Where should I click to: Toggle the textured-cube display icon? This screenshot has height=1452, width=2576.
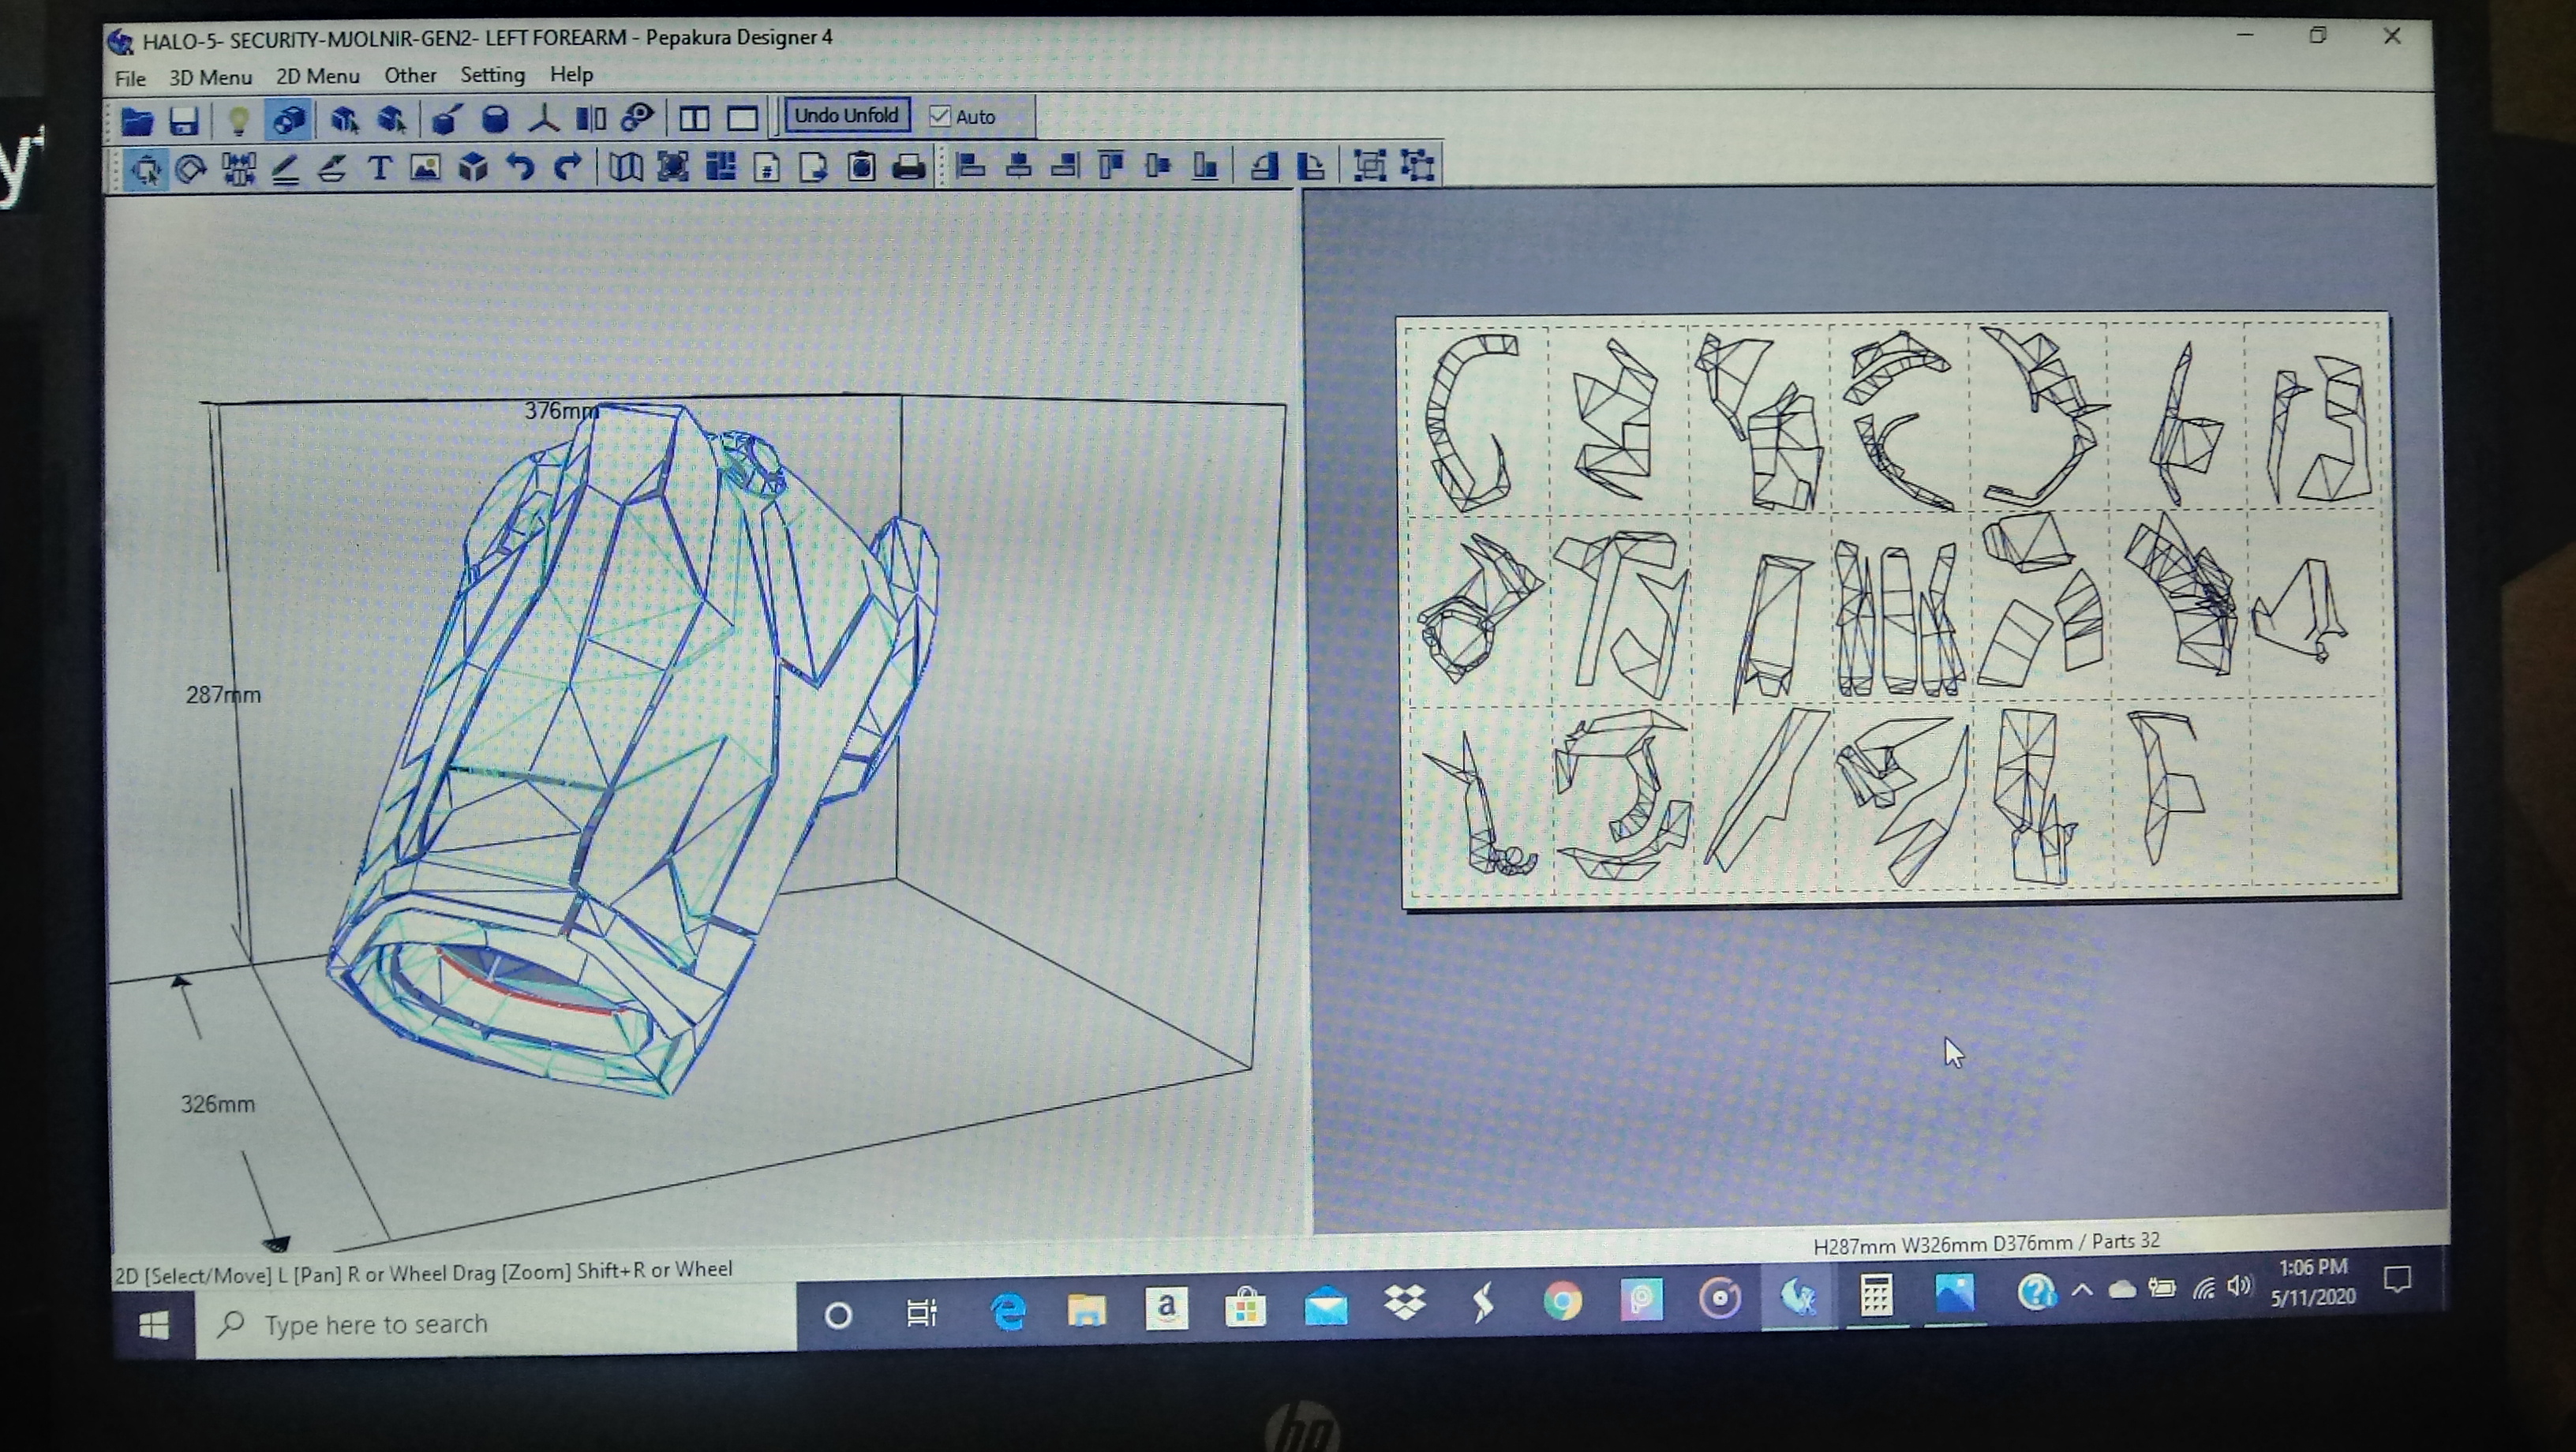point(289,120)
